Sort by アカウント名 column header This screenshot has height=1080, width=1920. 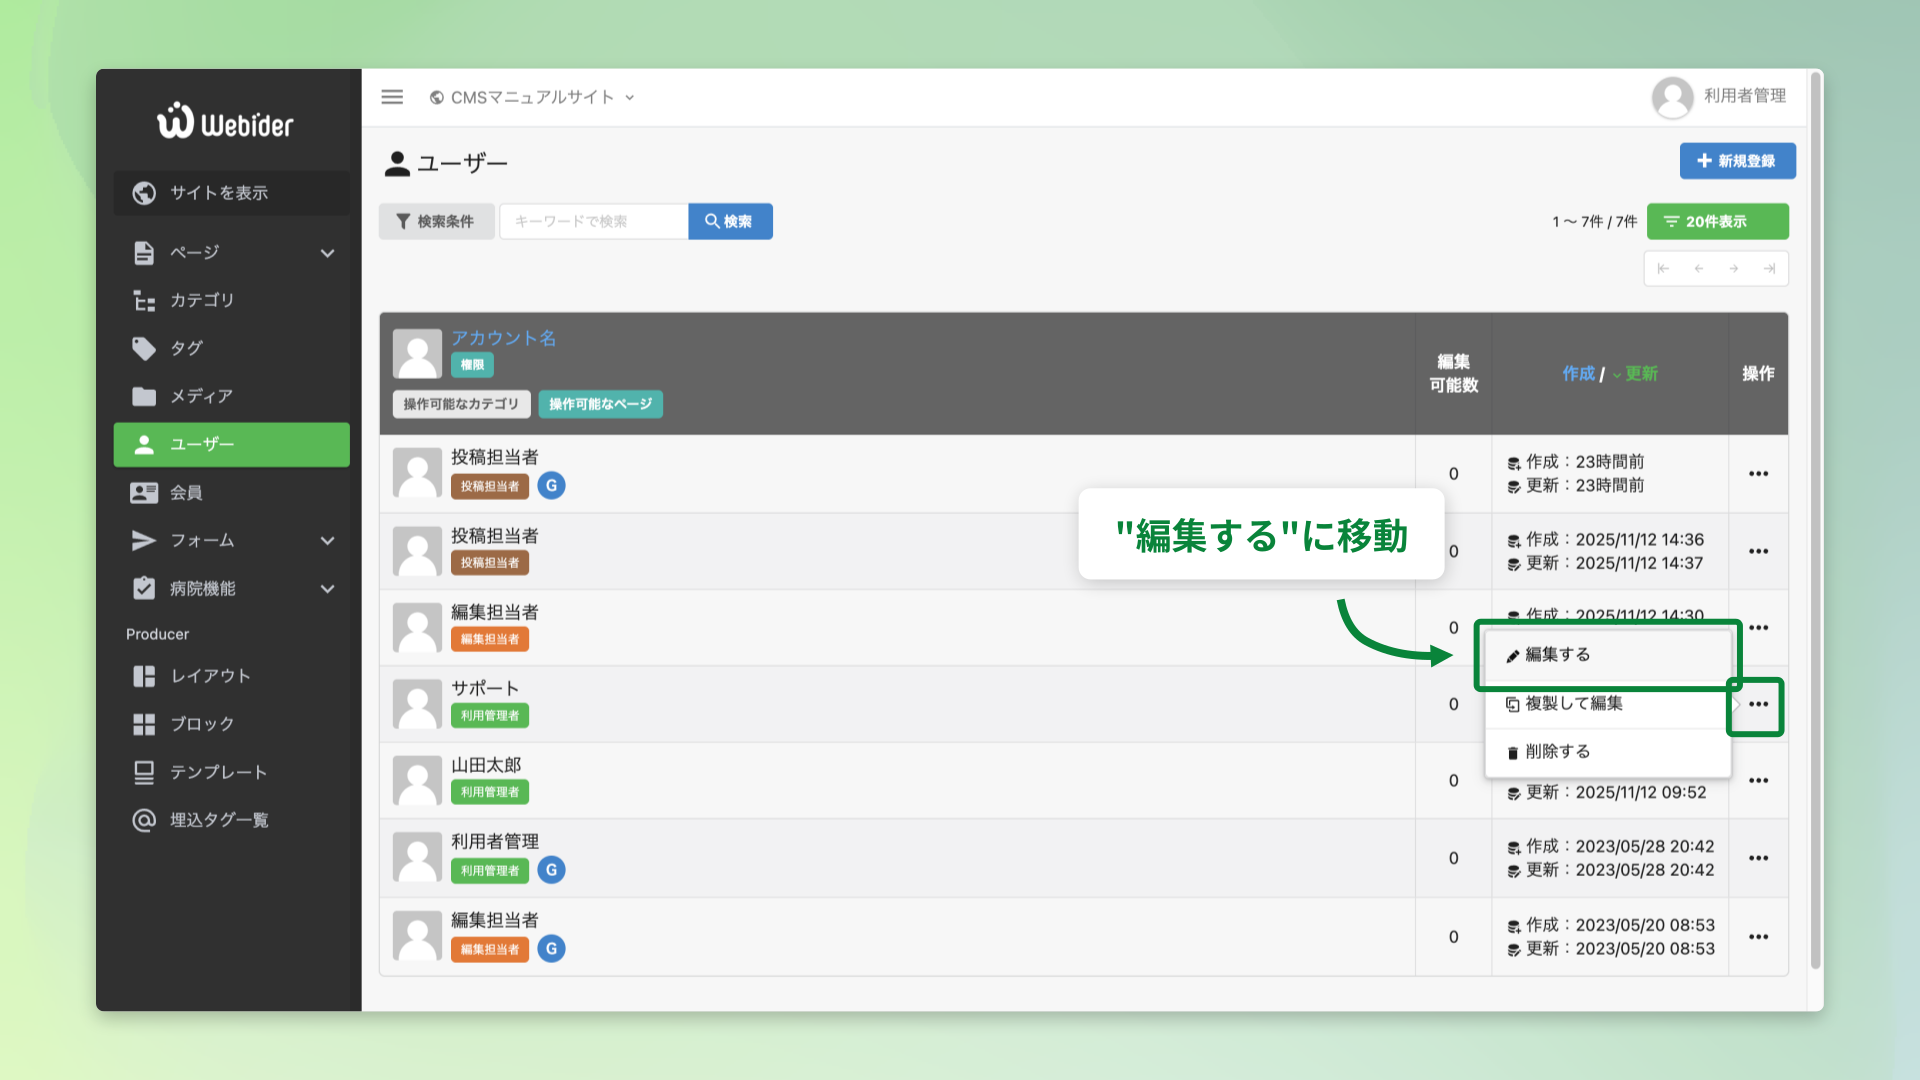pos(503,338)
